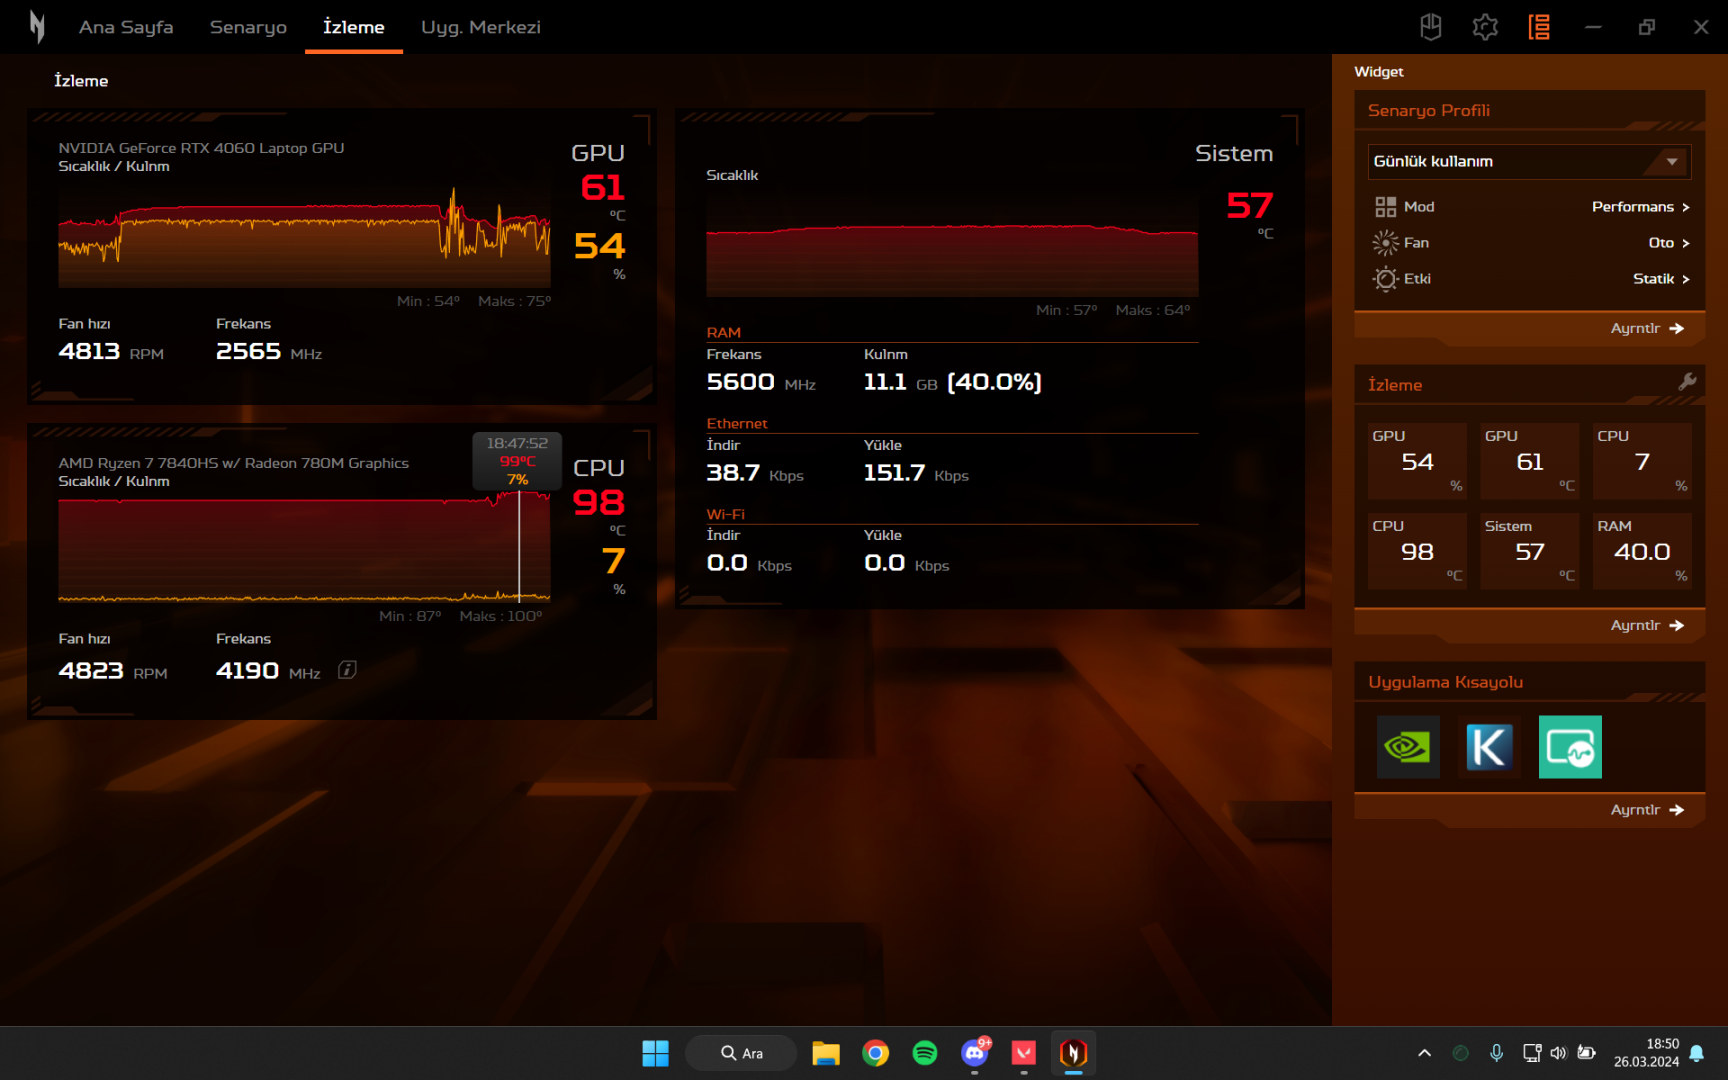
Task: Select the İzleme tab
Action: [354, 27]
